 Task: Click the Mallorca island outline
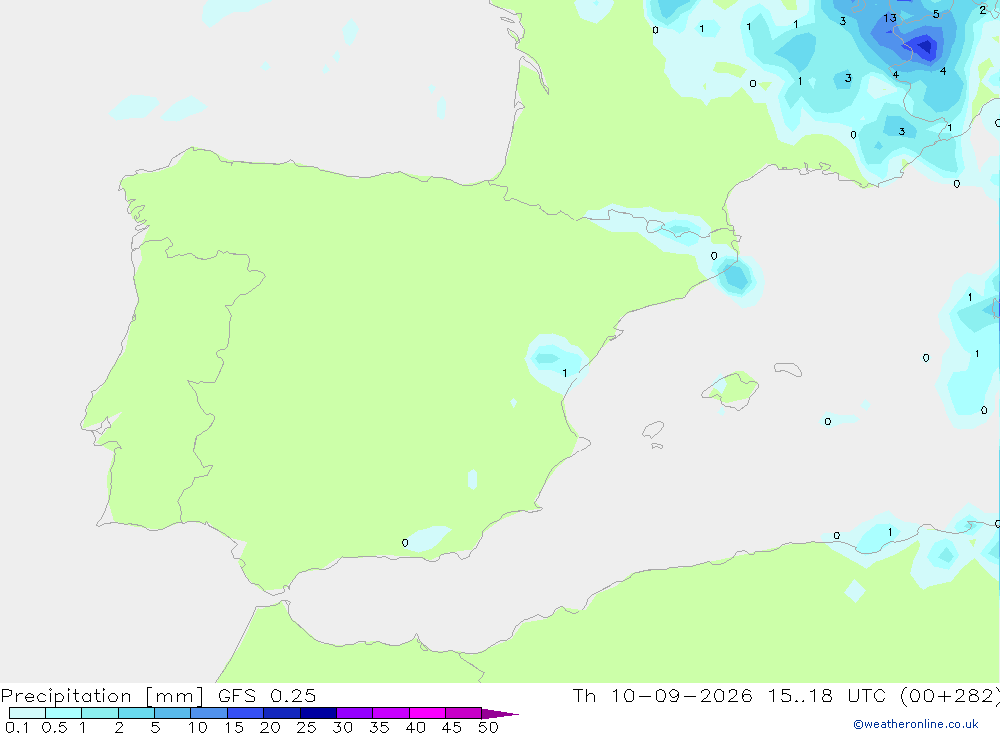(x=730, y=389)
